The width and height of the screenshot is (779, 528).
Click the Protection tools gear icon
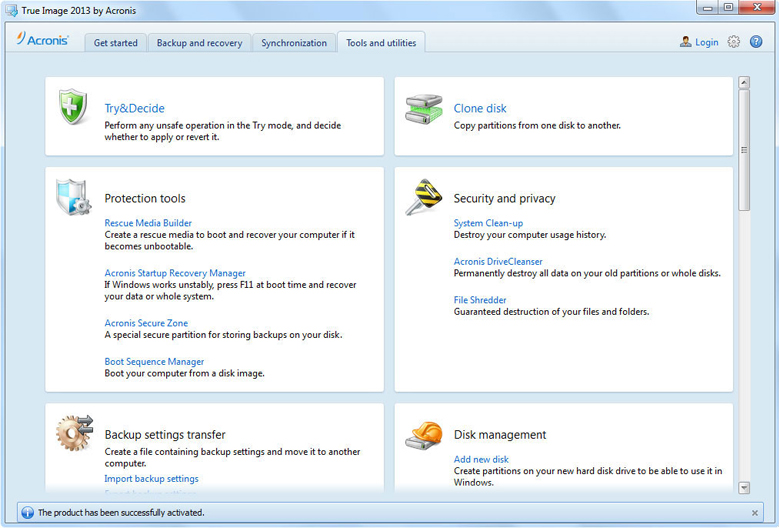[74, 198]
